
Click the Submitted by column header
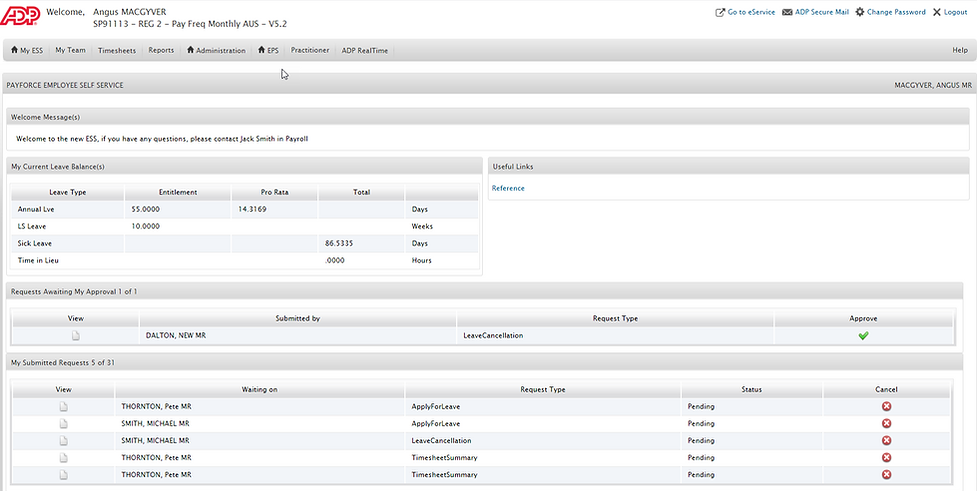pyautogui.click(x=298, y=318)
